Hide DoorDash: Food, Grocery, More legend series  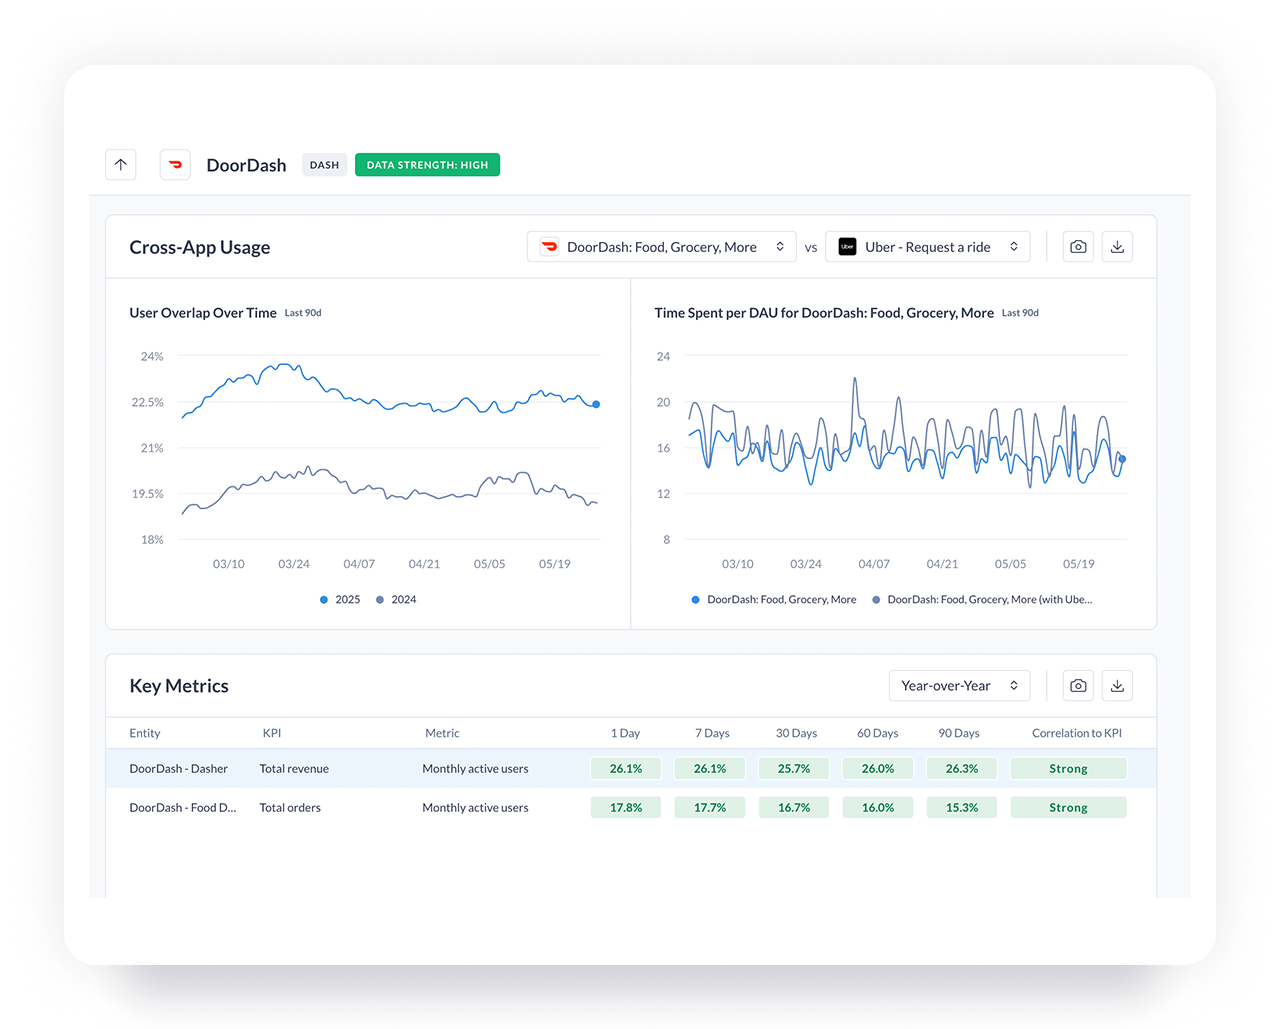click(x=773, y=600)
